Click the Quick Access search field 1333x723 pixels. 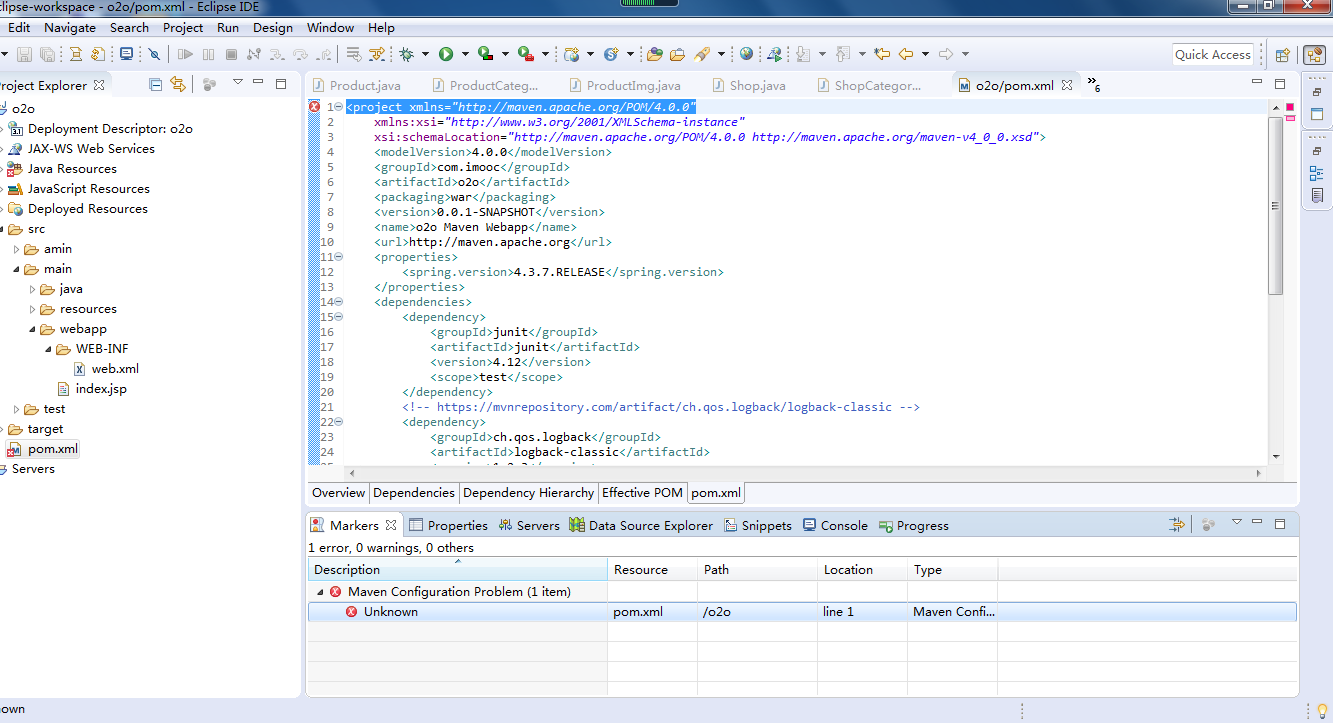point(1213,55)
